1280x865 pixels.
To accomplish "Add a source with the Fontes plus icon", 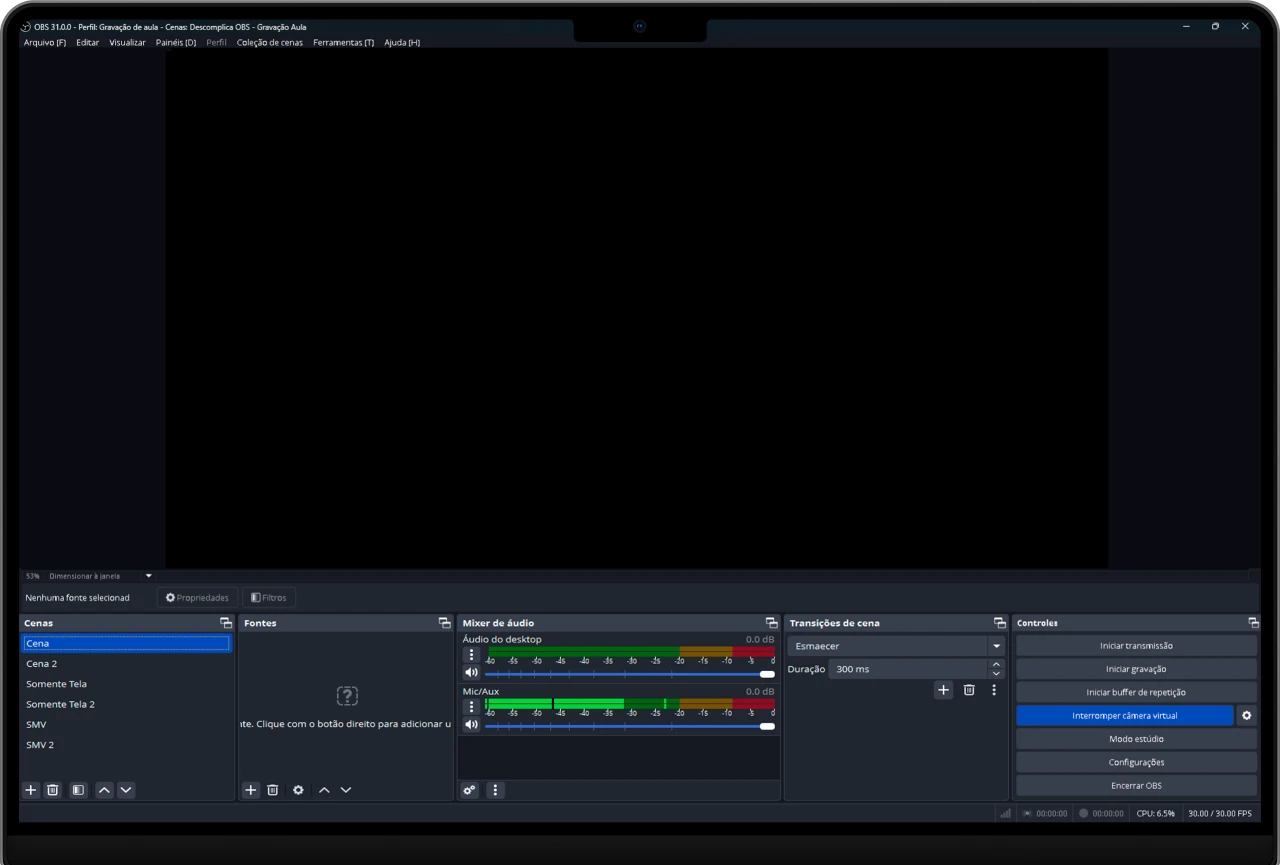I will 251,790.
